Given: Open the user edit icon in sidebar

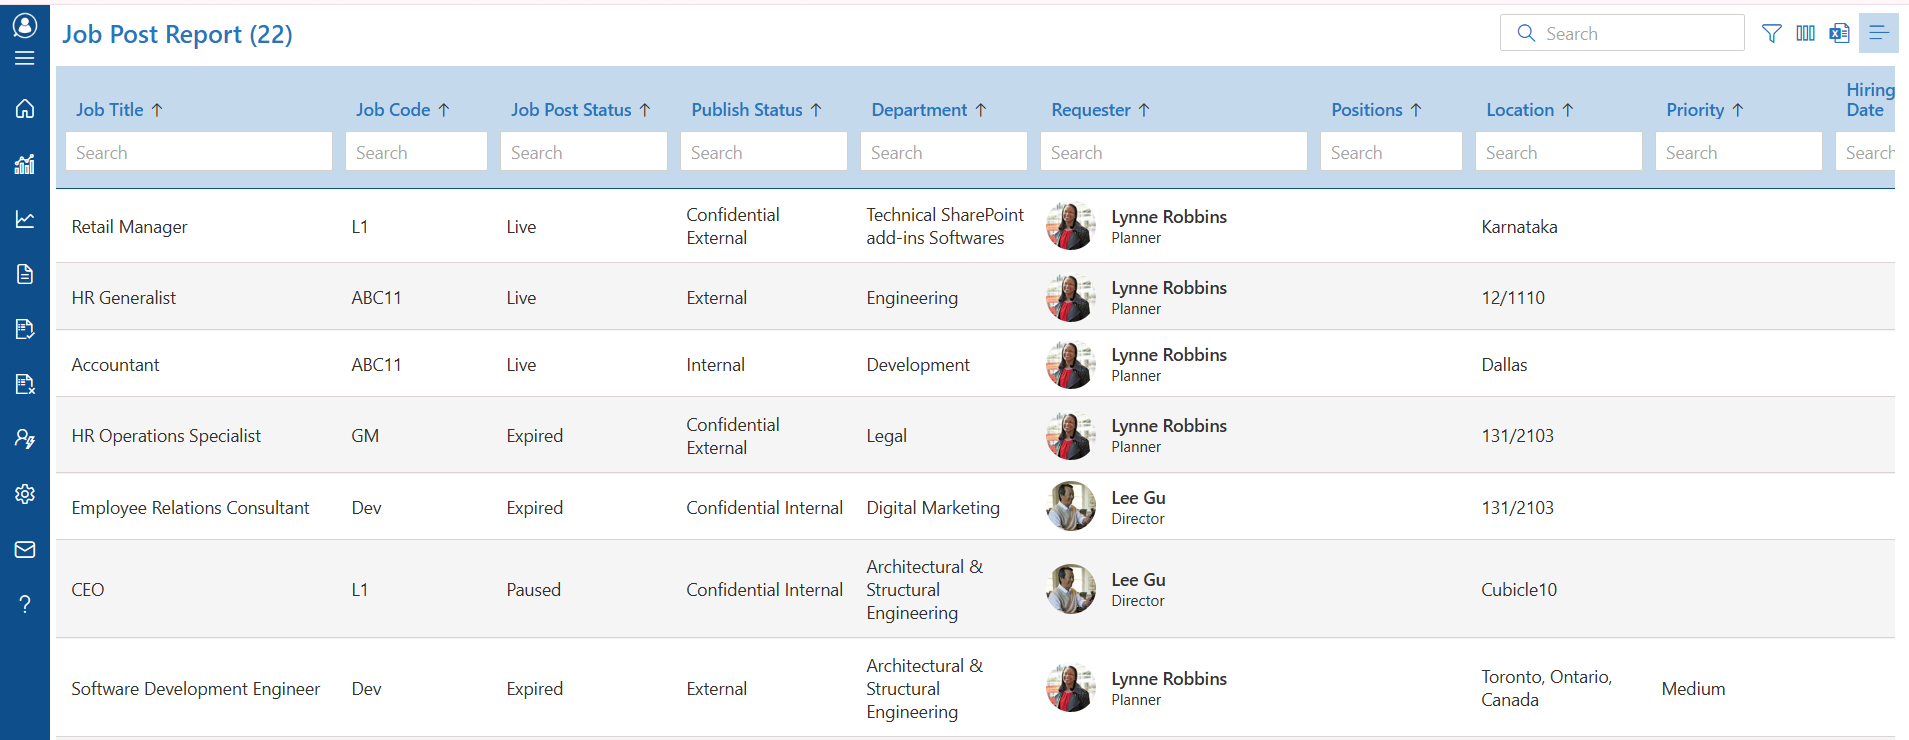Looking at the screenshot, I should [25, 439].
